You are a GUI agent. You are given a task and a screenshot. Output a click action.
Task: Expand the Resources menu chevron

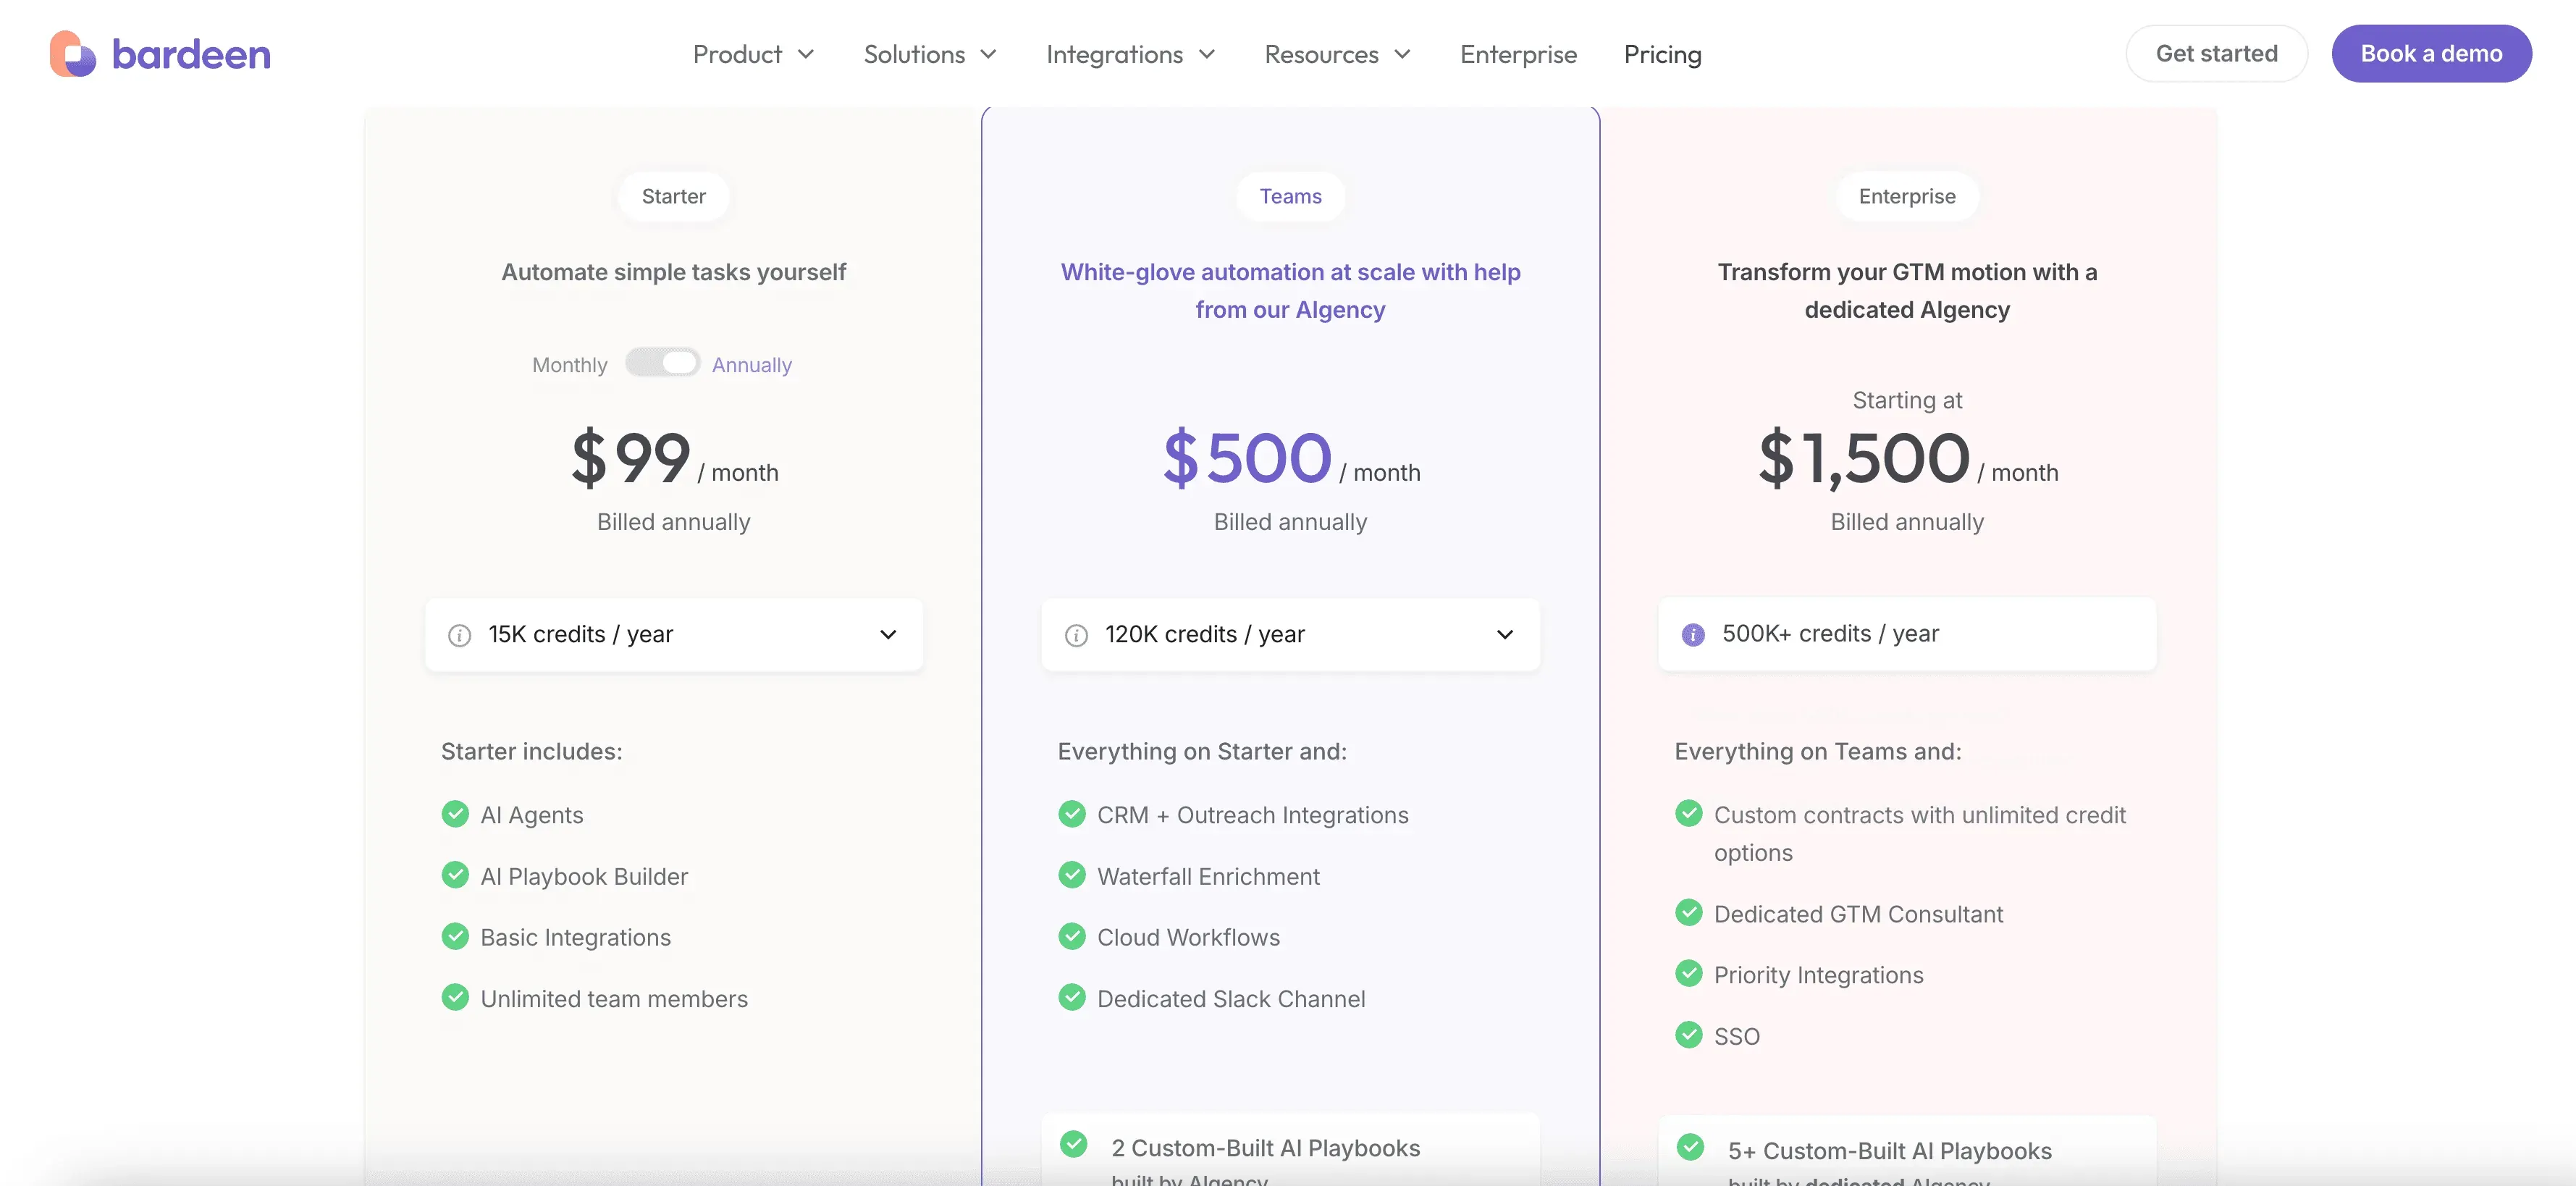[1402, 54]
